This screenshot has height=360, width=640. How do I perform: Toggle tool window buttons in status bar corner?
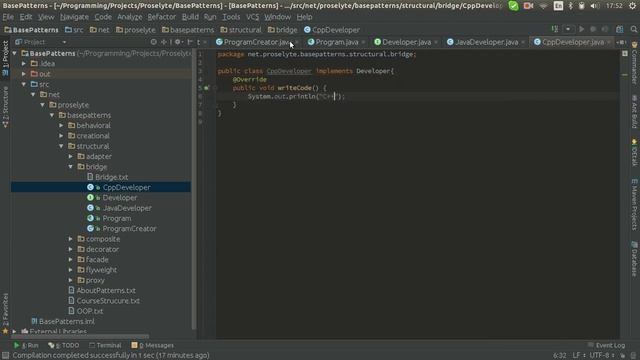pos(5,356)
